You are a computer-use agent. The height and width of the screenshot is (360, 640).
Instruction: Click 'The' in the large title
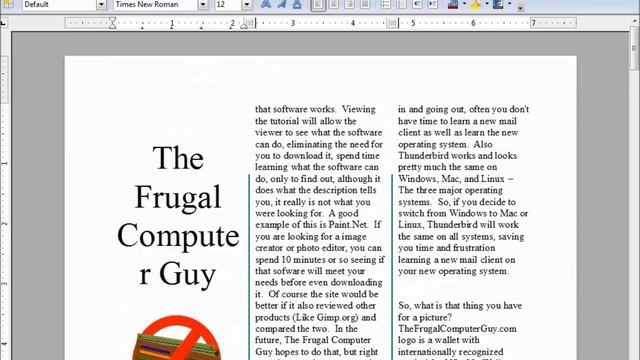[178, 158]
